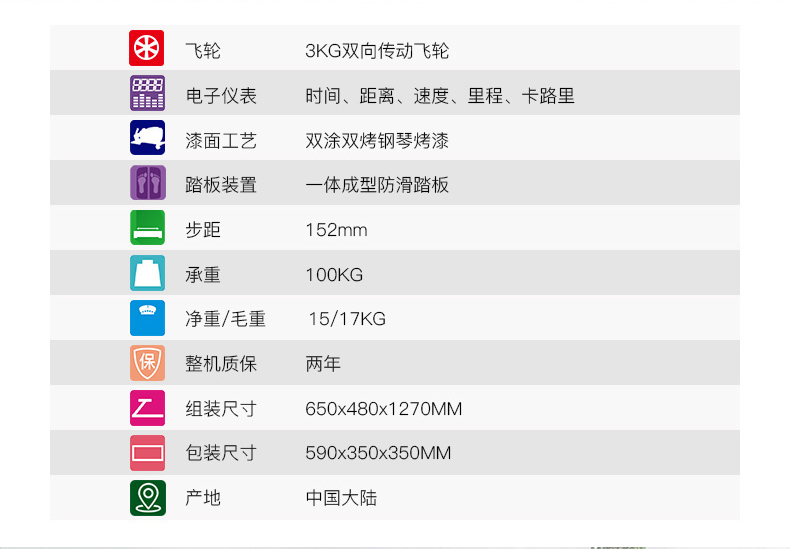Click the purple electronic meter icon
The width and height of the screenshot is (790, 549).
point(147,93)
